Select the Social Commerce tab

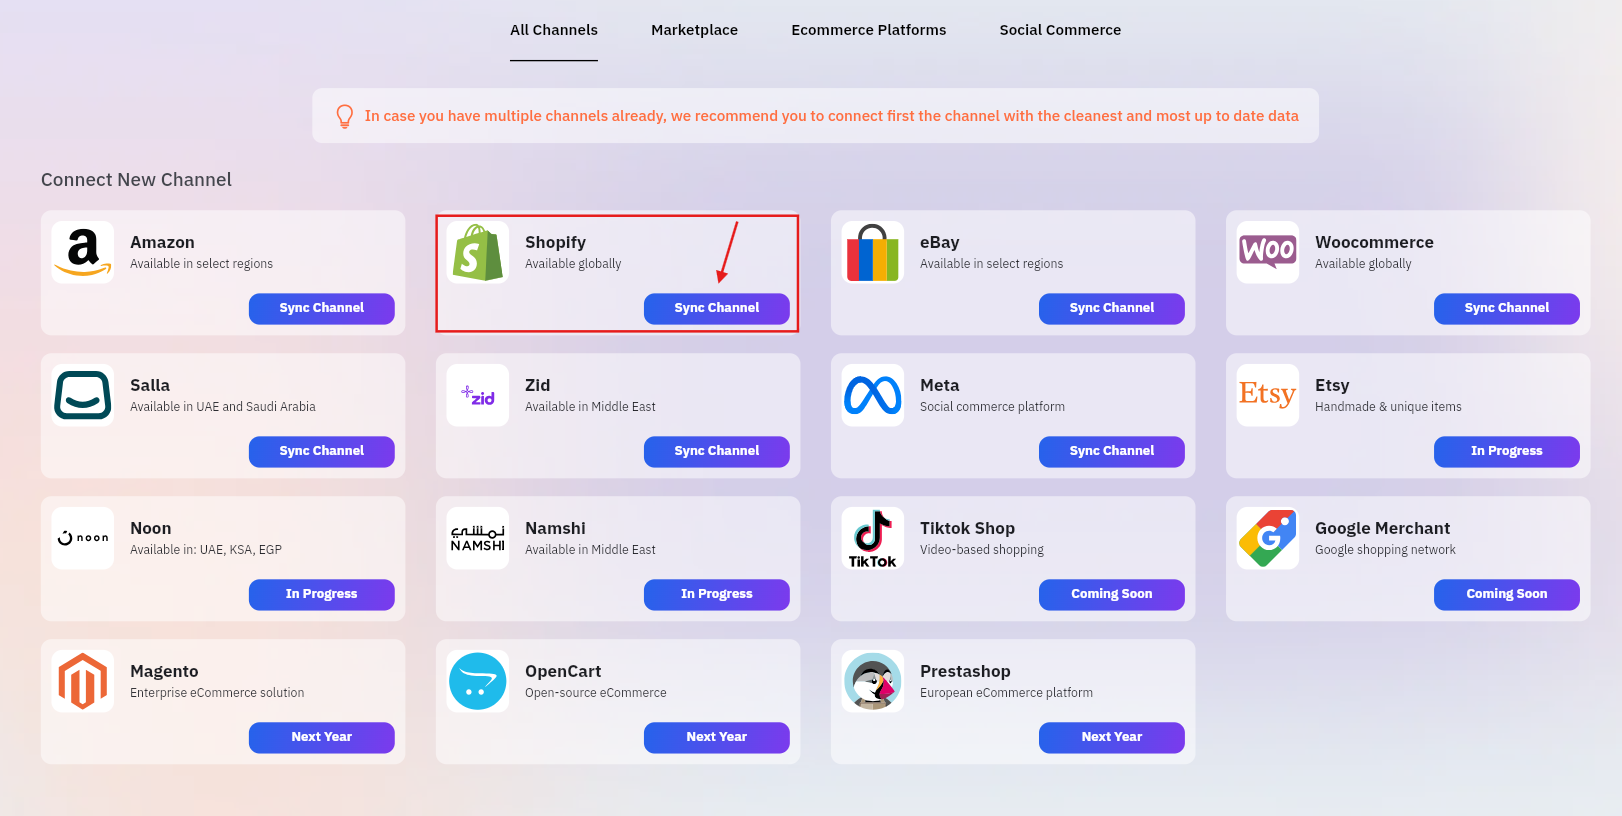1060,30
